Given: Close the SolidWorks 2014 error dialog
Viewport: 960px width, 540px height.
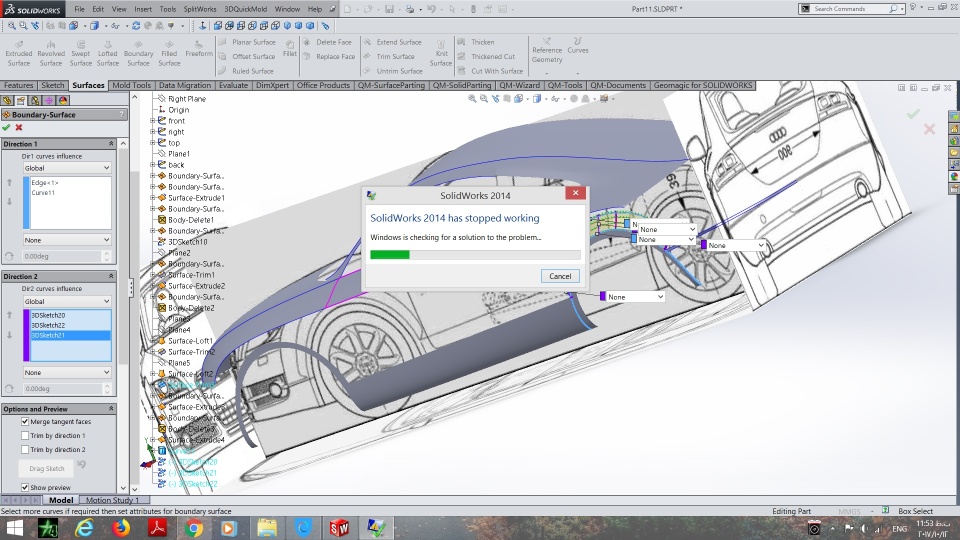Looking at the screenshot, I should [576, 193].
